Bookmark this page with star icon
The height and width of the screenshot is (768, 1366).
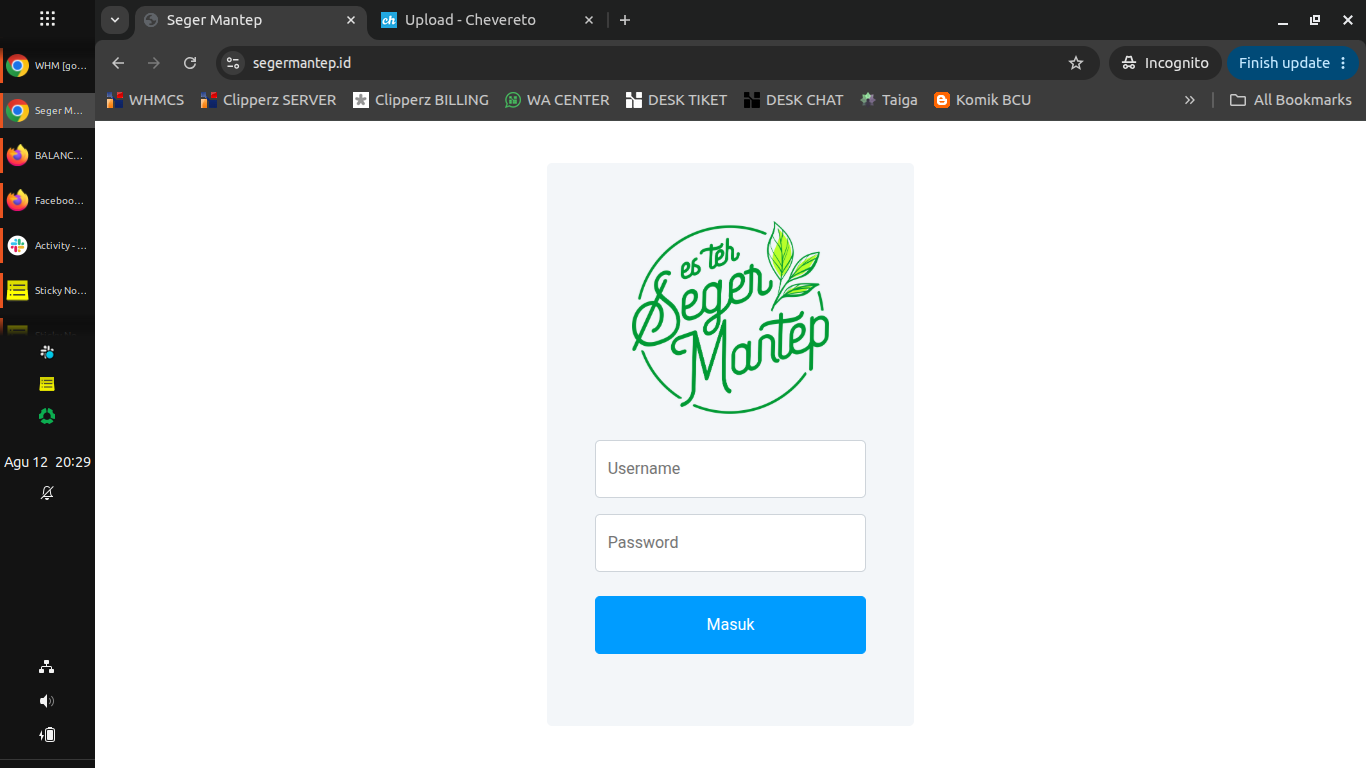(x=1076, y=63)
